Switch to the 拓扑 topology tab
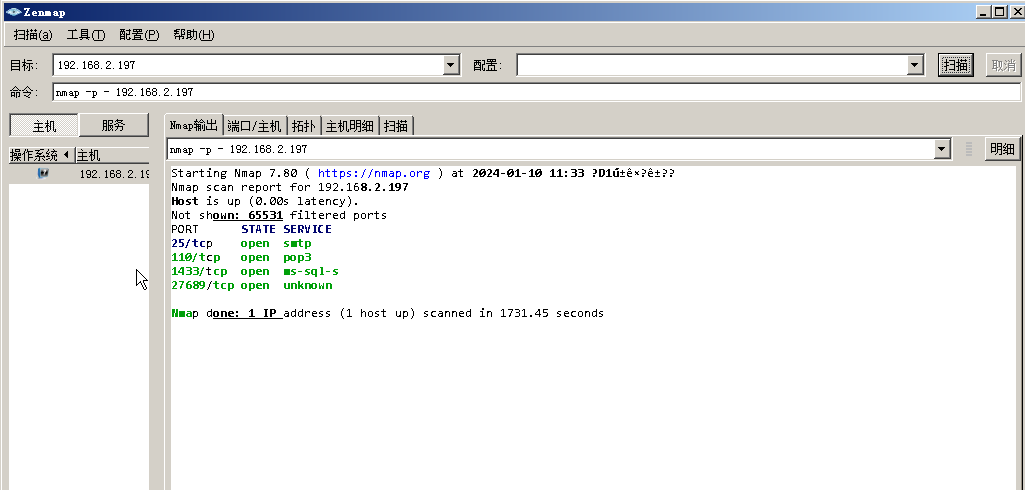1025x490 pixels. pyautogui.click(x=304, y=126)
